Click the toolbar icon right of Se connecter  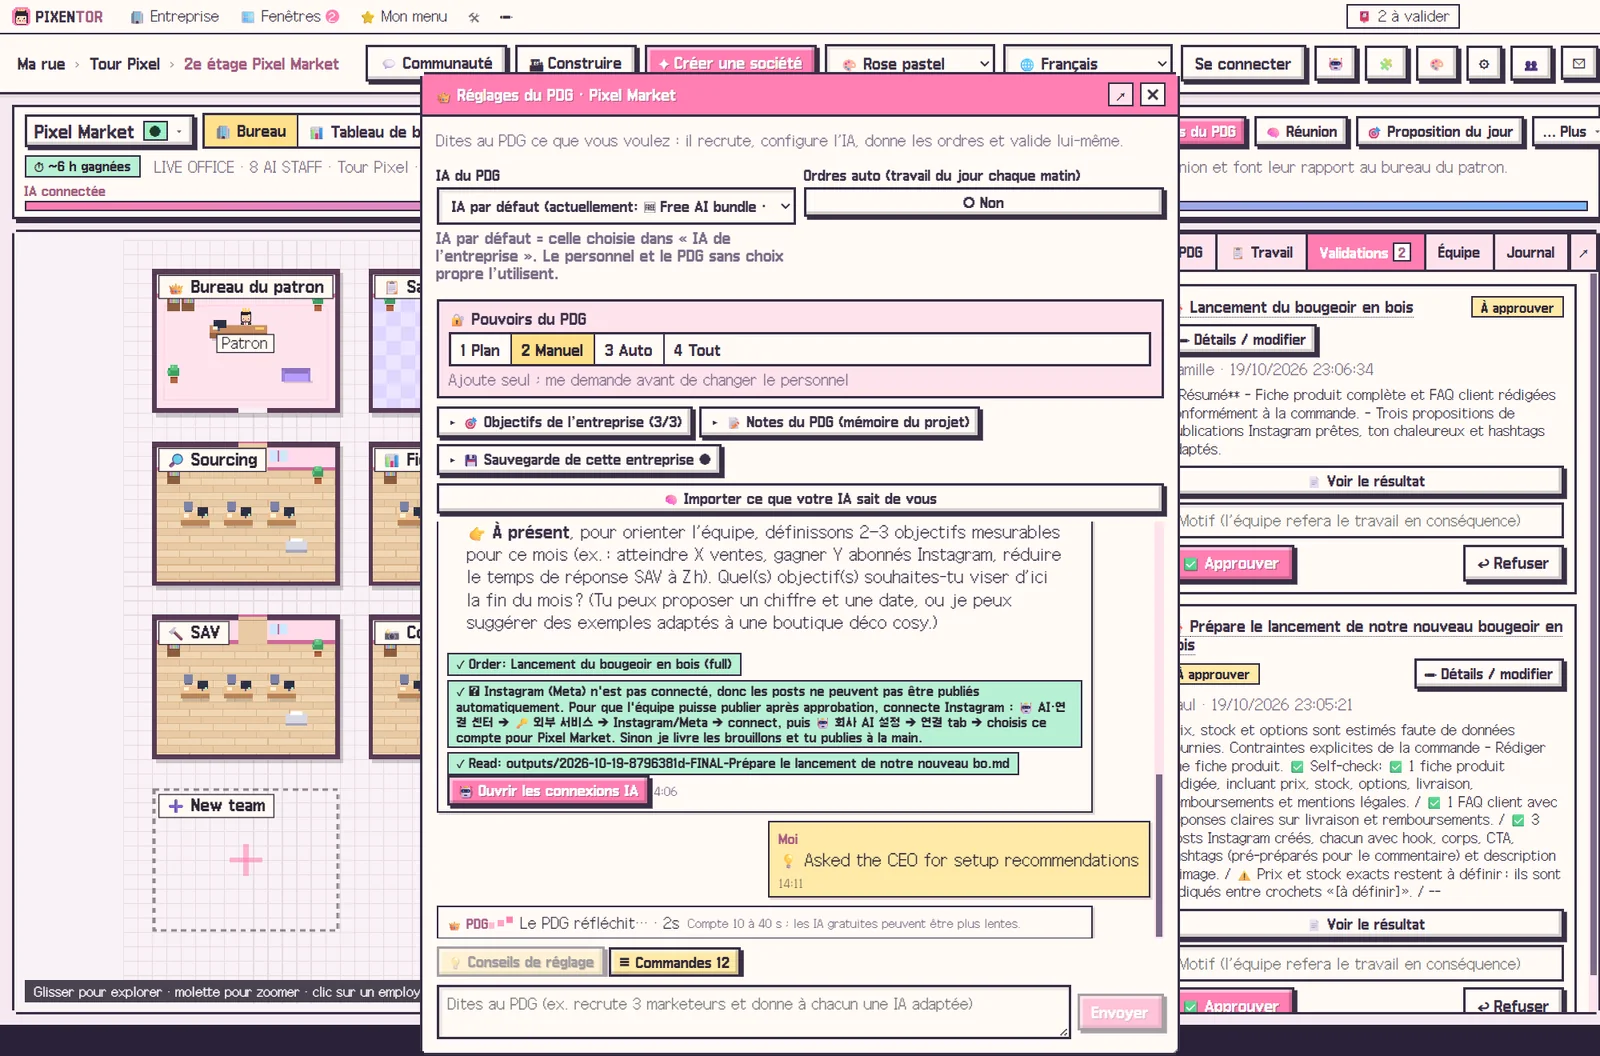pyautogui.click(x=1336, y=64)
